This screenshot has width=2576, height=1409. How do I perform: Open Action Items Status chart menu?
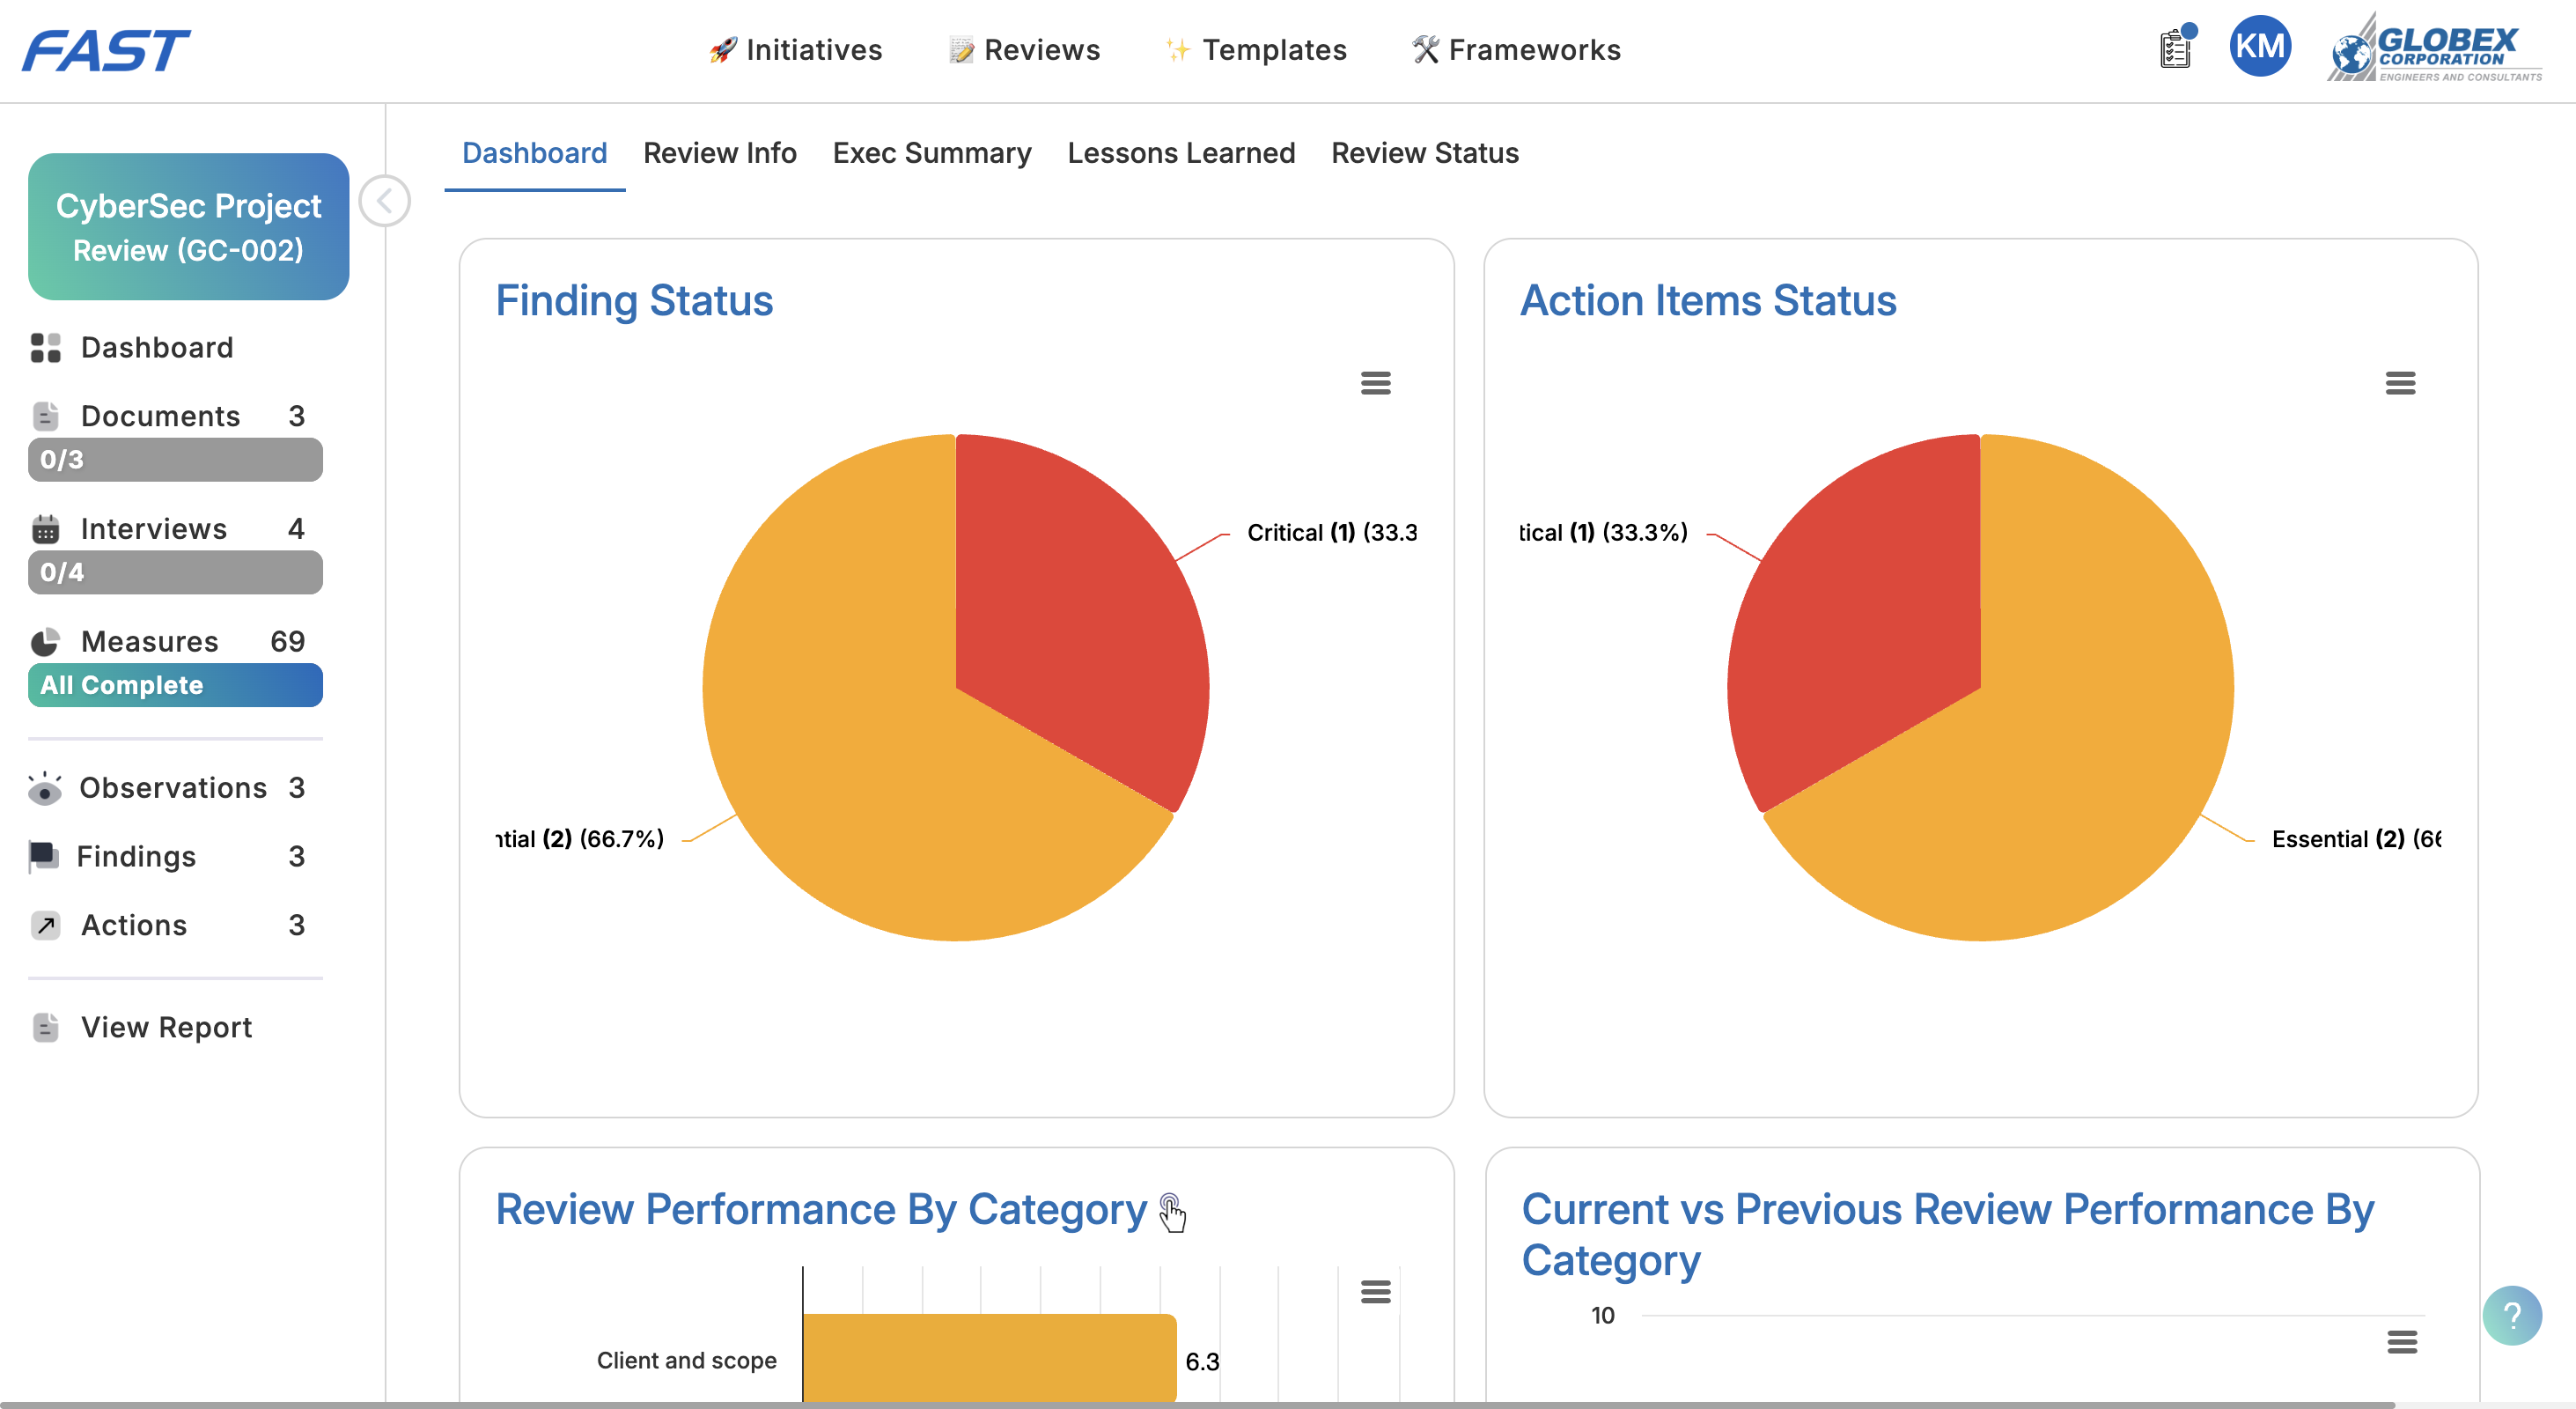[2399, 383]
